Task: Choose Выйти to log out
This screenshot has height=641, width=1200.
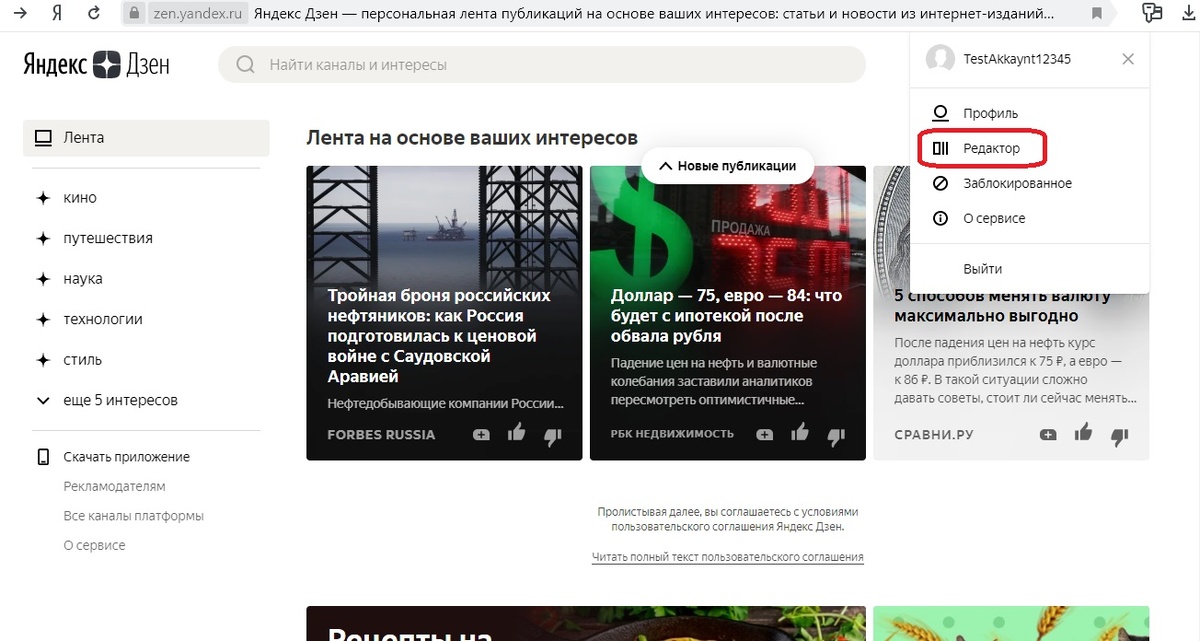Action: click(982, 269)
